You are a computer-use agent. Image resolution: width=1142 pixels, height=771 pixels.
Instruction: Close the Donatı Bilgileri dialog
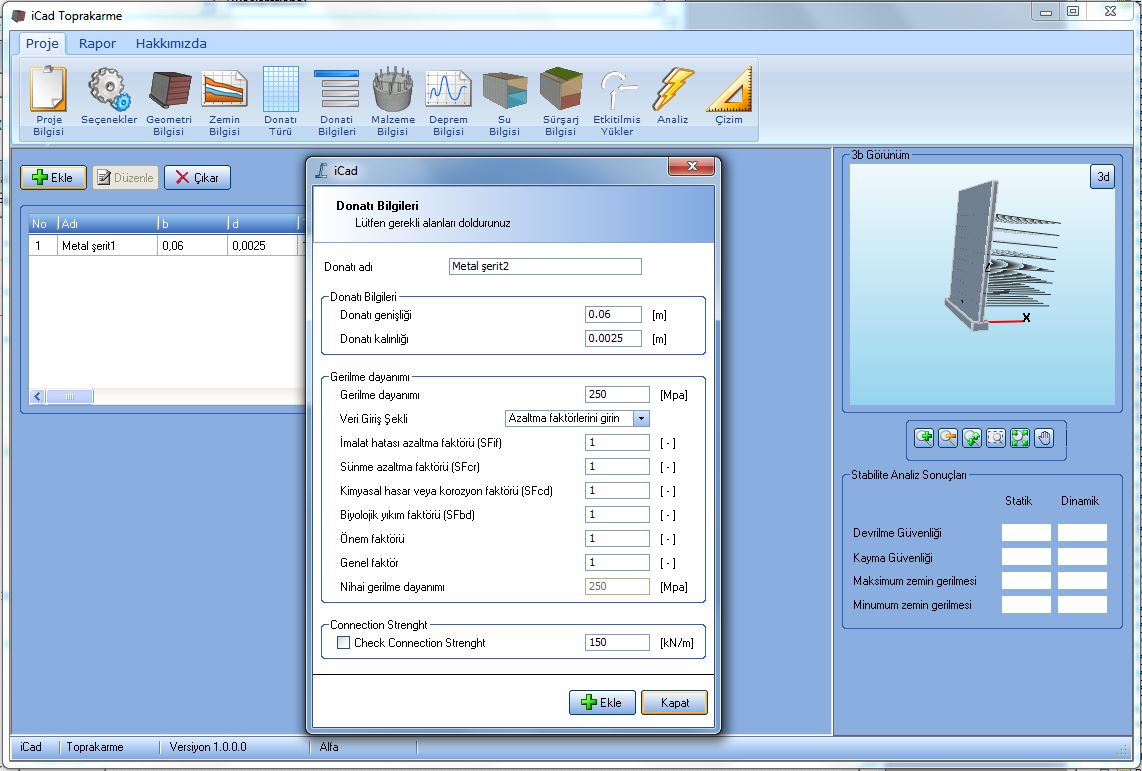click(x=693, y=167)
